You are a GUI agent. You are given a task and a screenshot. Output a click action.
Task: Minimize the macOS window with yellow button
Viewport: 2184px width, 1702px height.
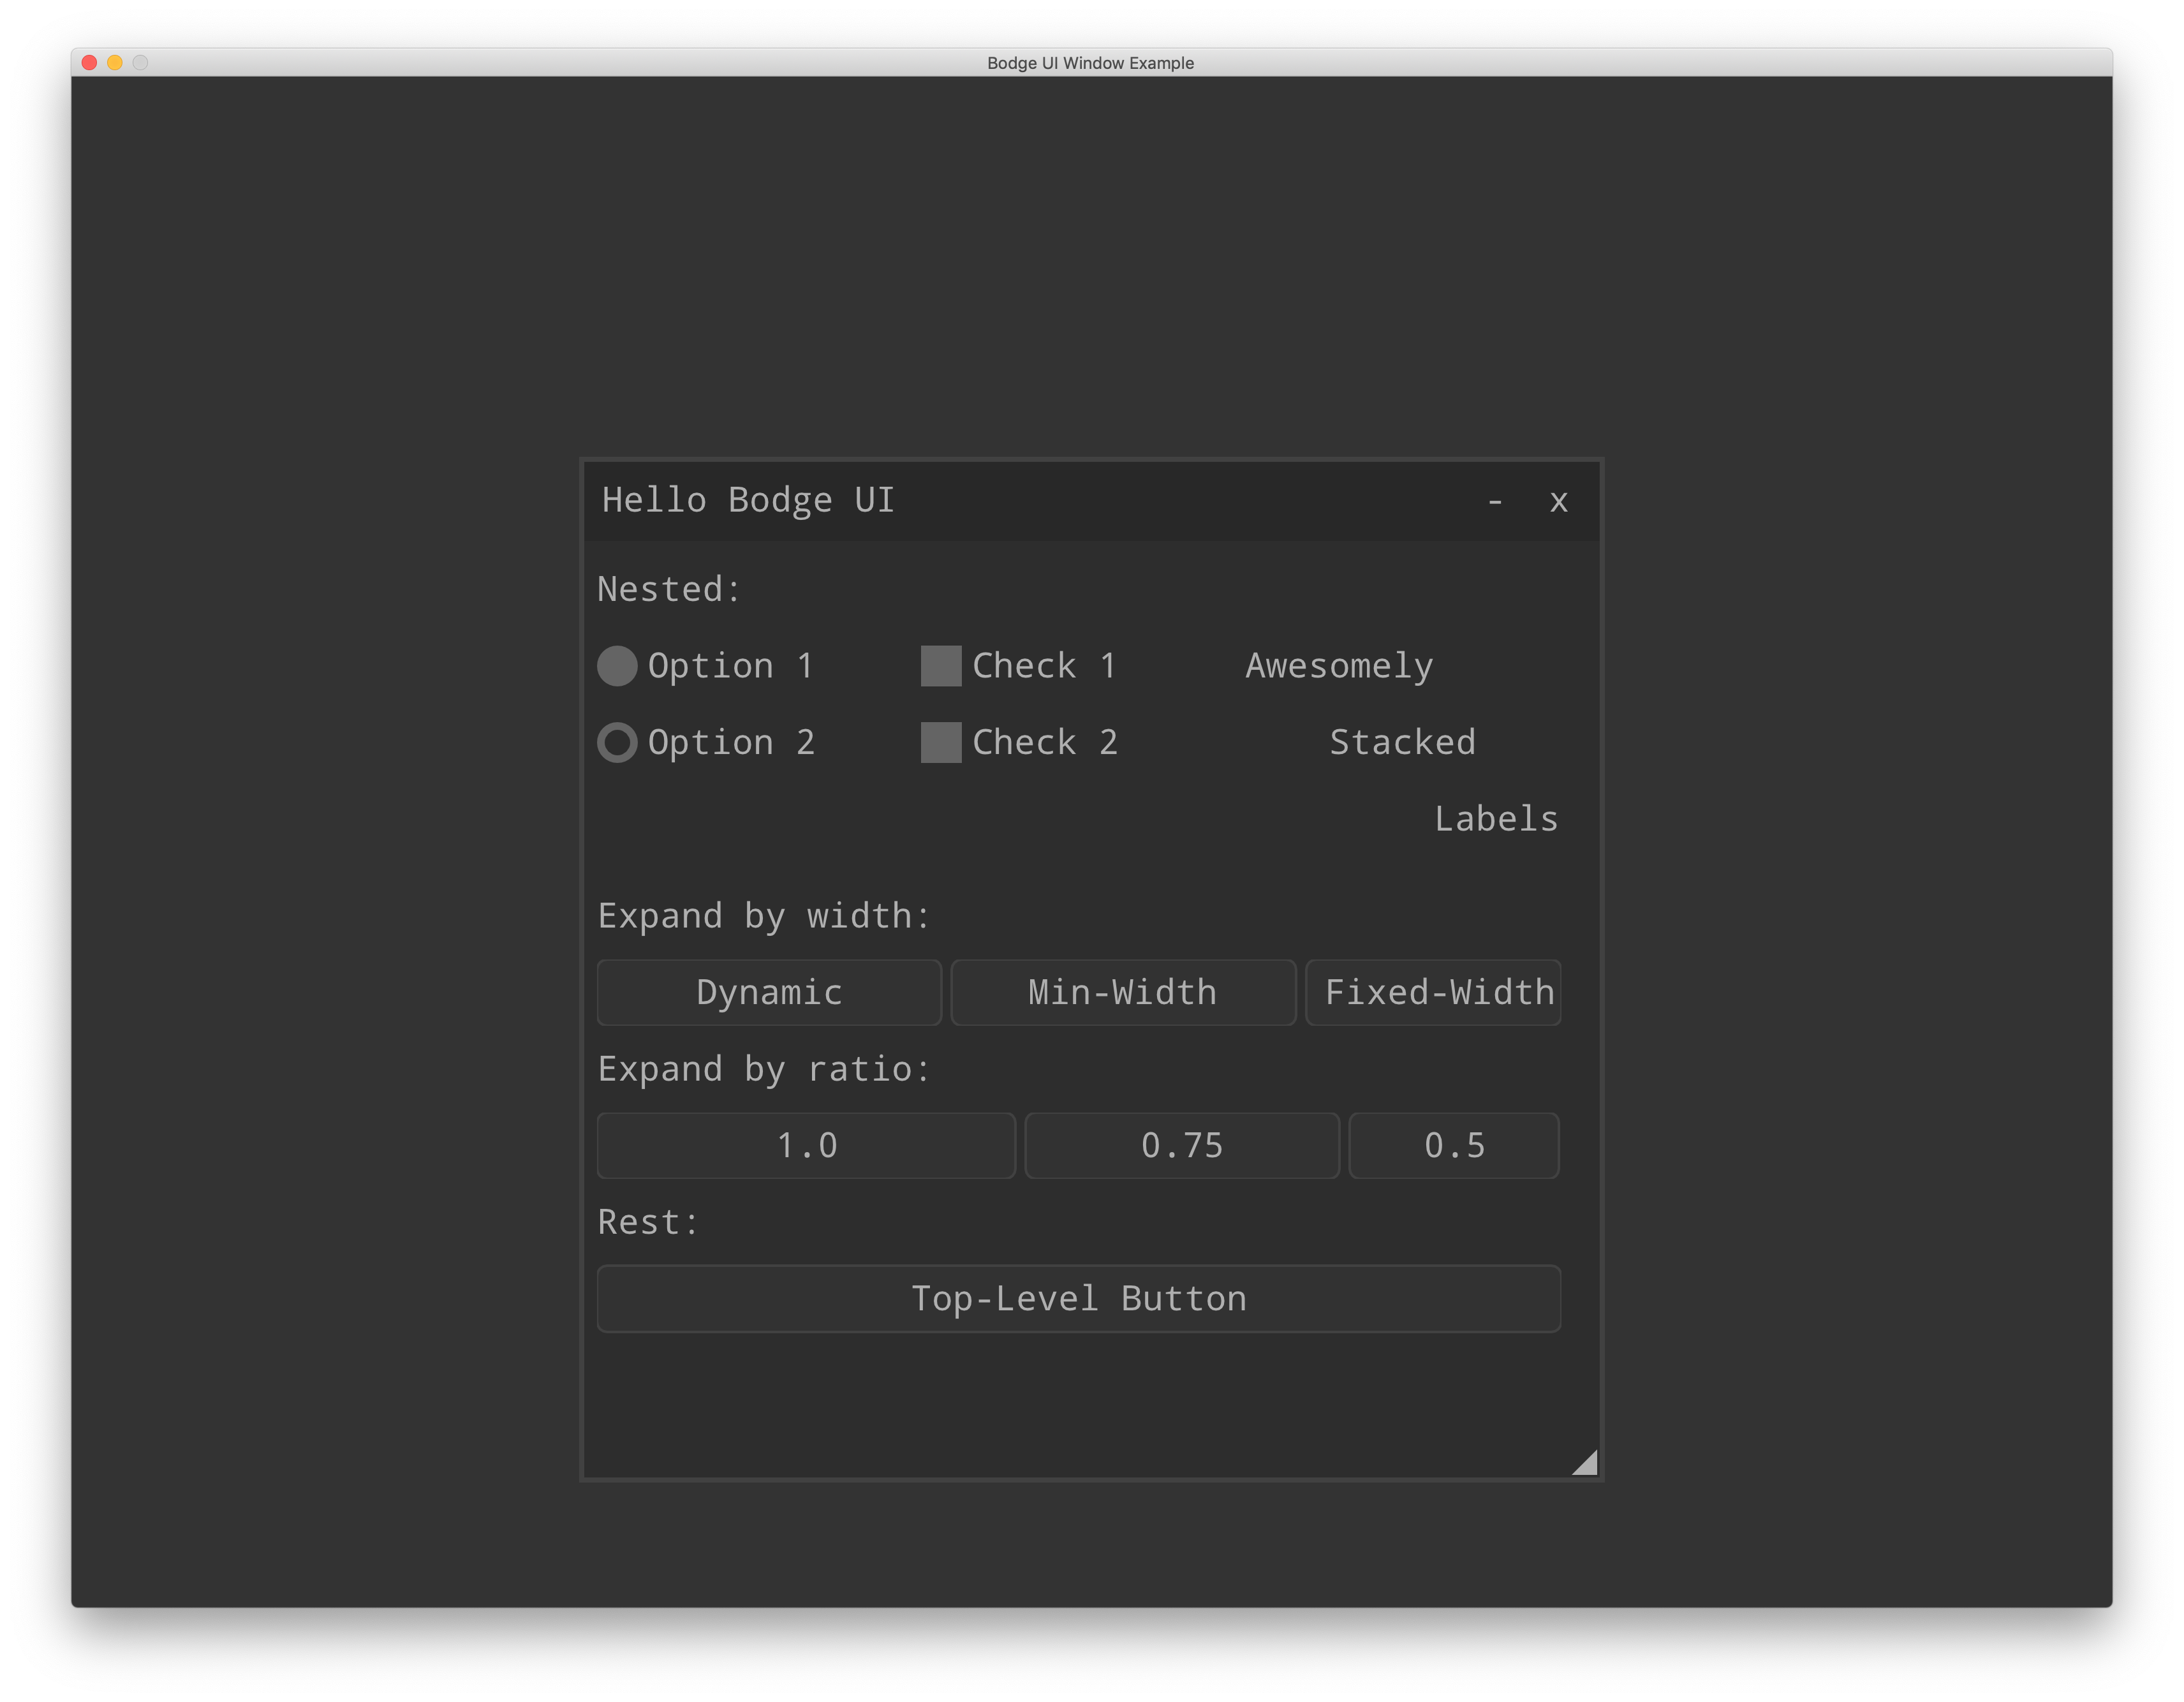[x=115, y=63]
